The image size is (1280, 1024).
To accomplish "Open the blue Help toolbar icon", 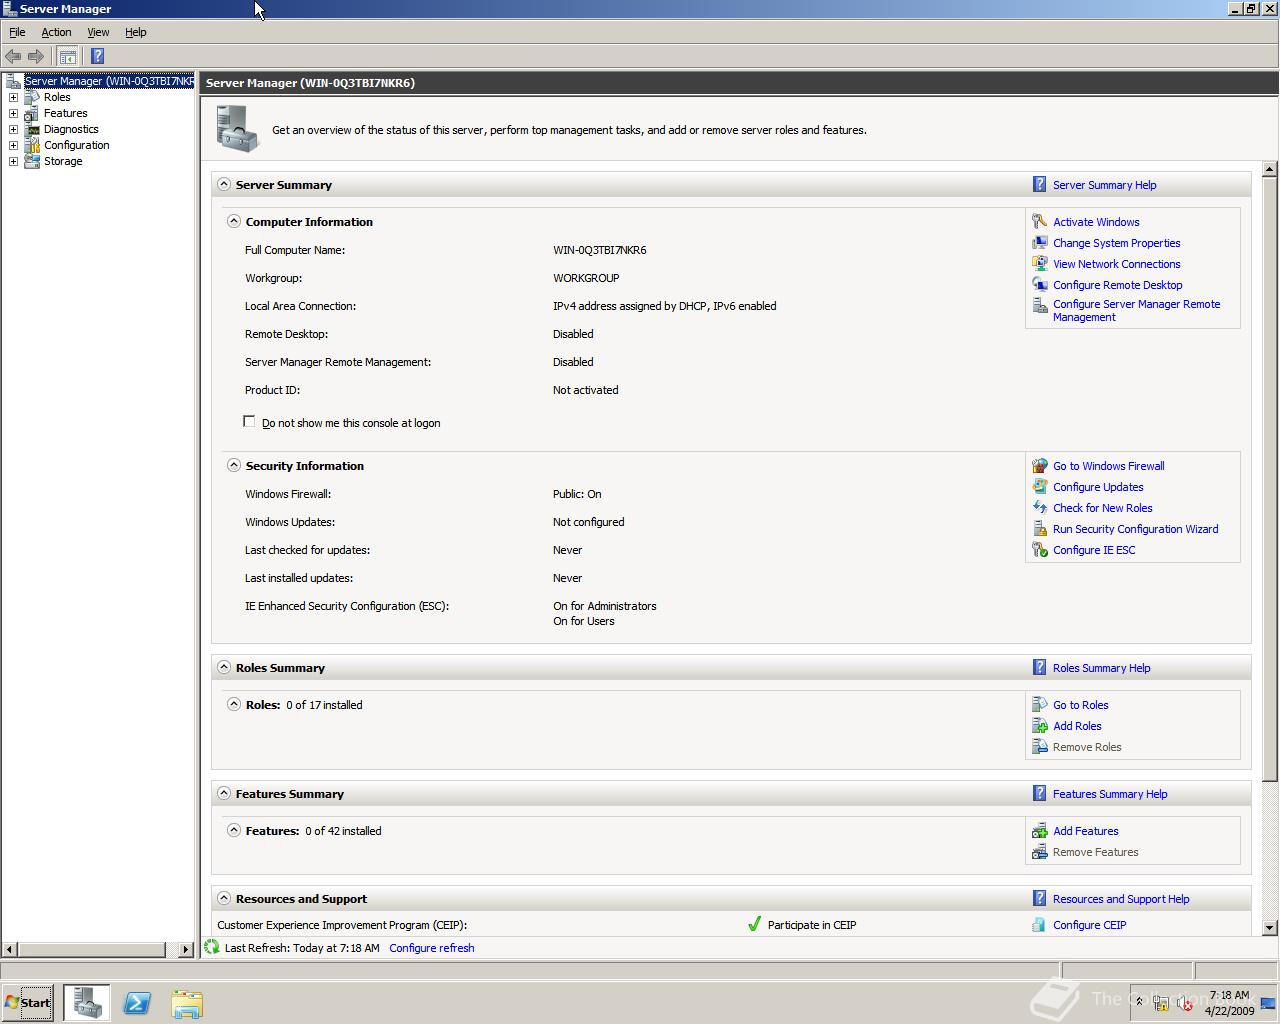I will coord(97,56).
